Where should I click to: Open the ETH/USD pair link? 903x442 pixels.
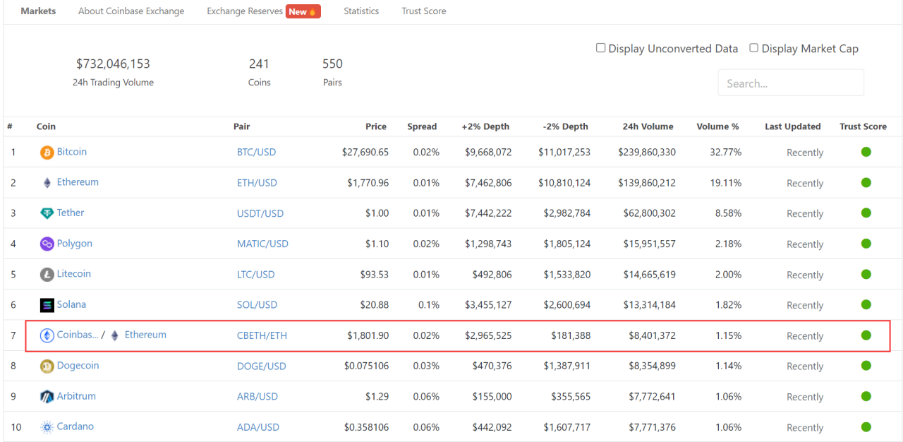click(x=257, y=183)
